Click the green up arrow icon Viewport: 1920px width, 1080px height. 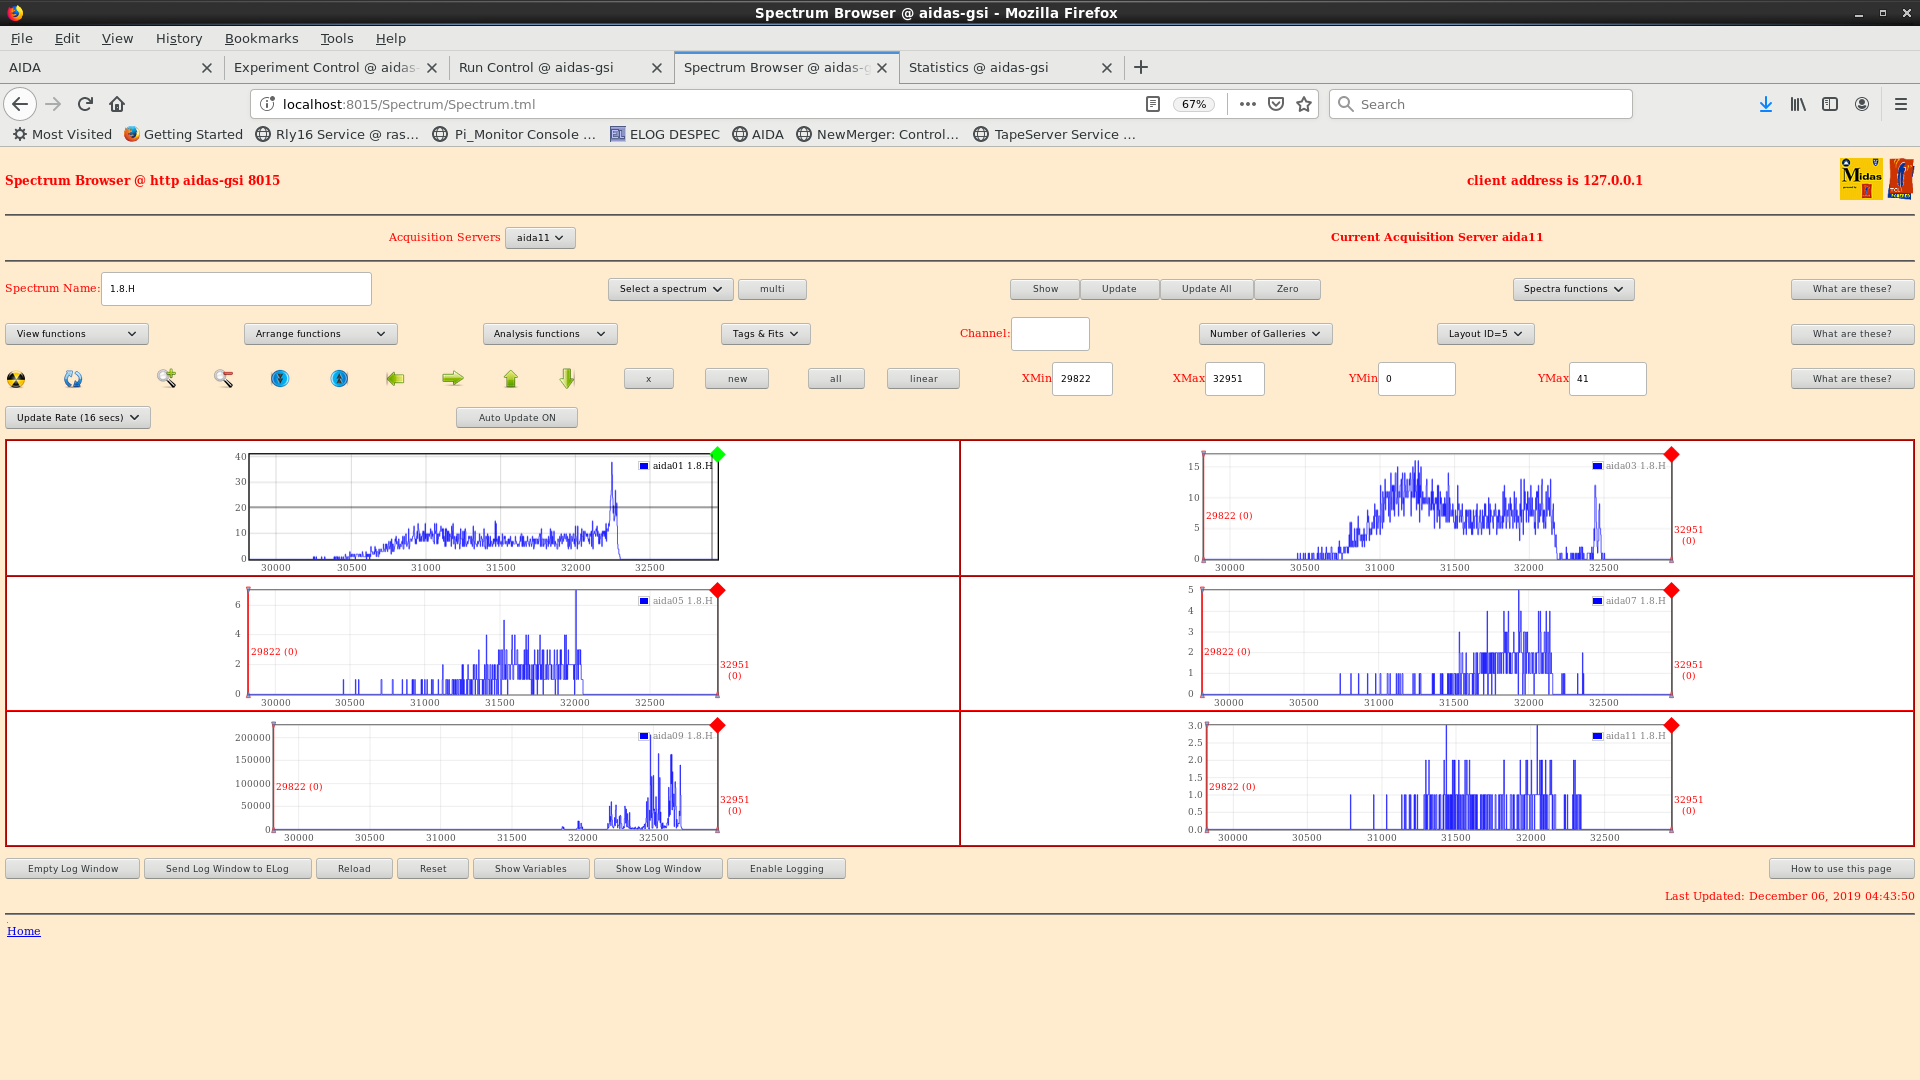click(511, 378)
